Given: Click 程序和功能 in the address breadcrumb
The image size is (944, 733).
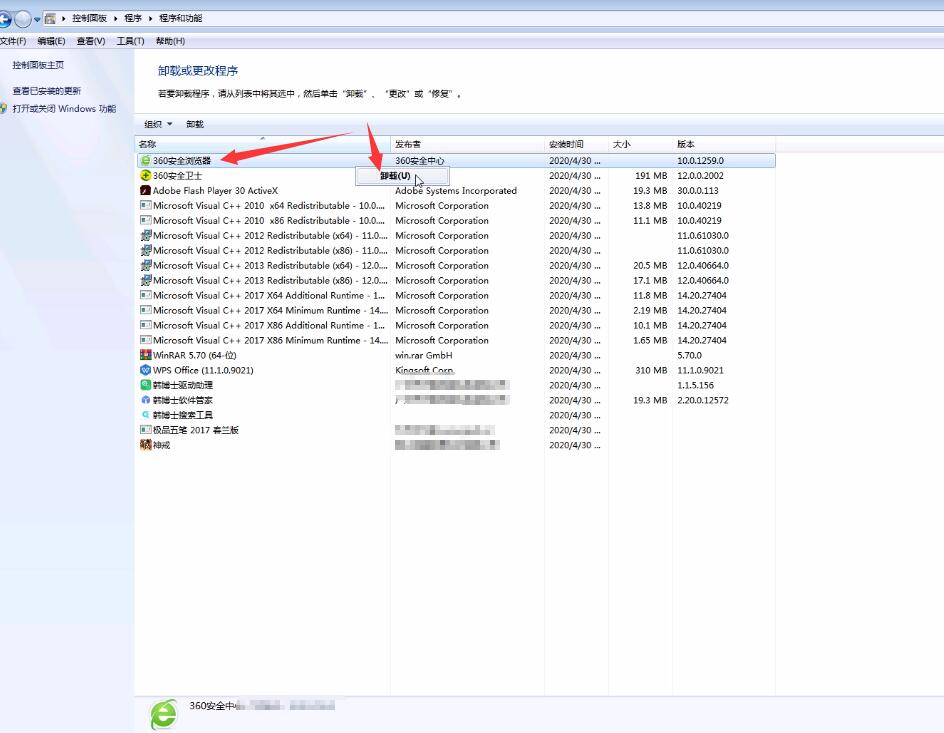Looking at the screenshot, I should click(181, 19).
